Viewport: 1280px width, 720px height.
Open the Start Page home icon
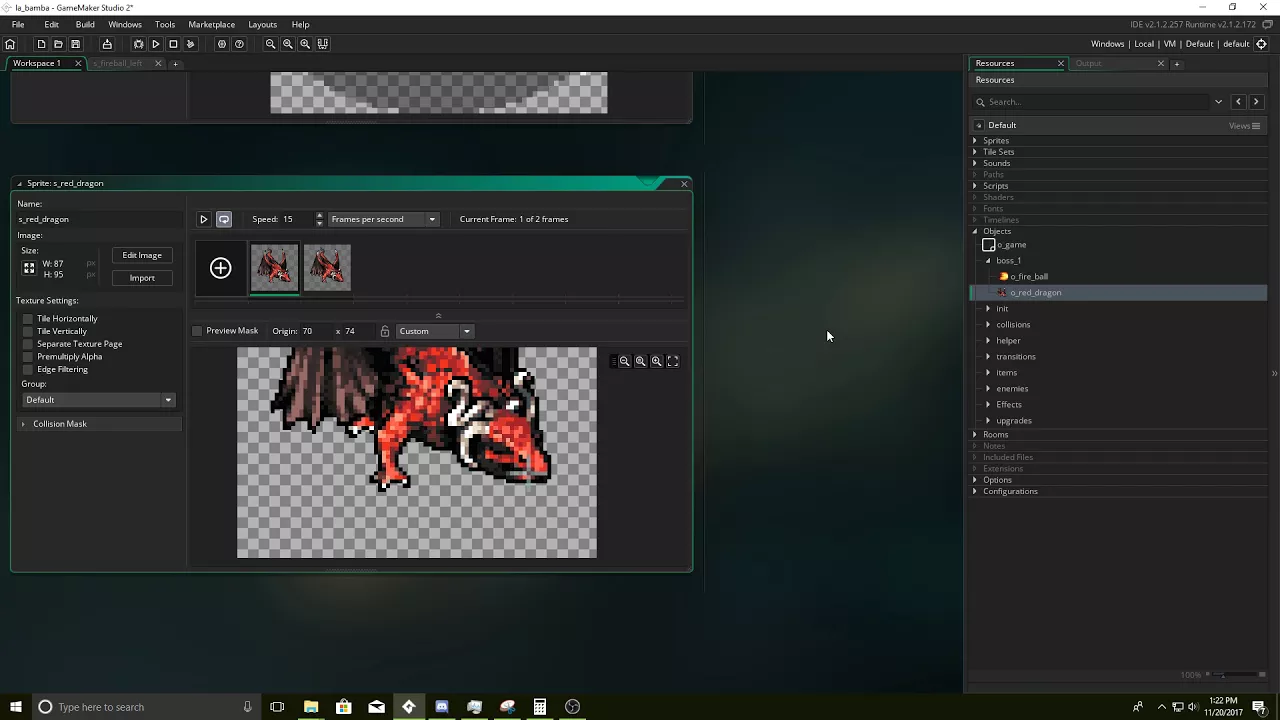pyautogui.click(x=10, y=44)
